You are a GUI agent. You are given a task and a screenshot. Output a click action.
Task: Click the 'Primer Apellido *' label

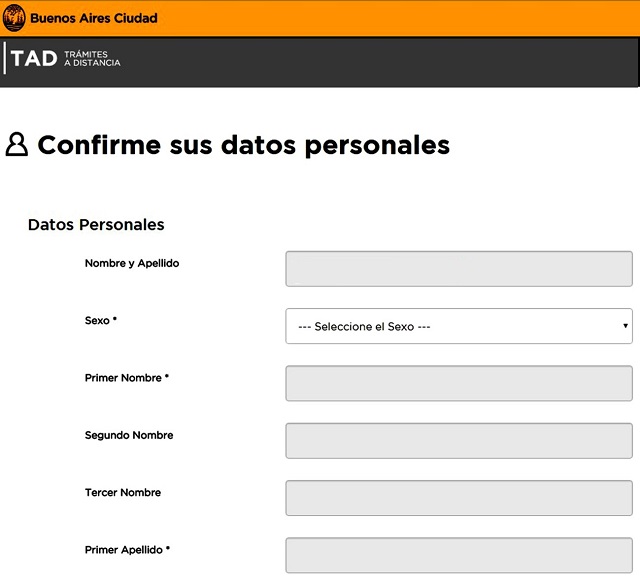pos(128,549)
